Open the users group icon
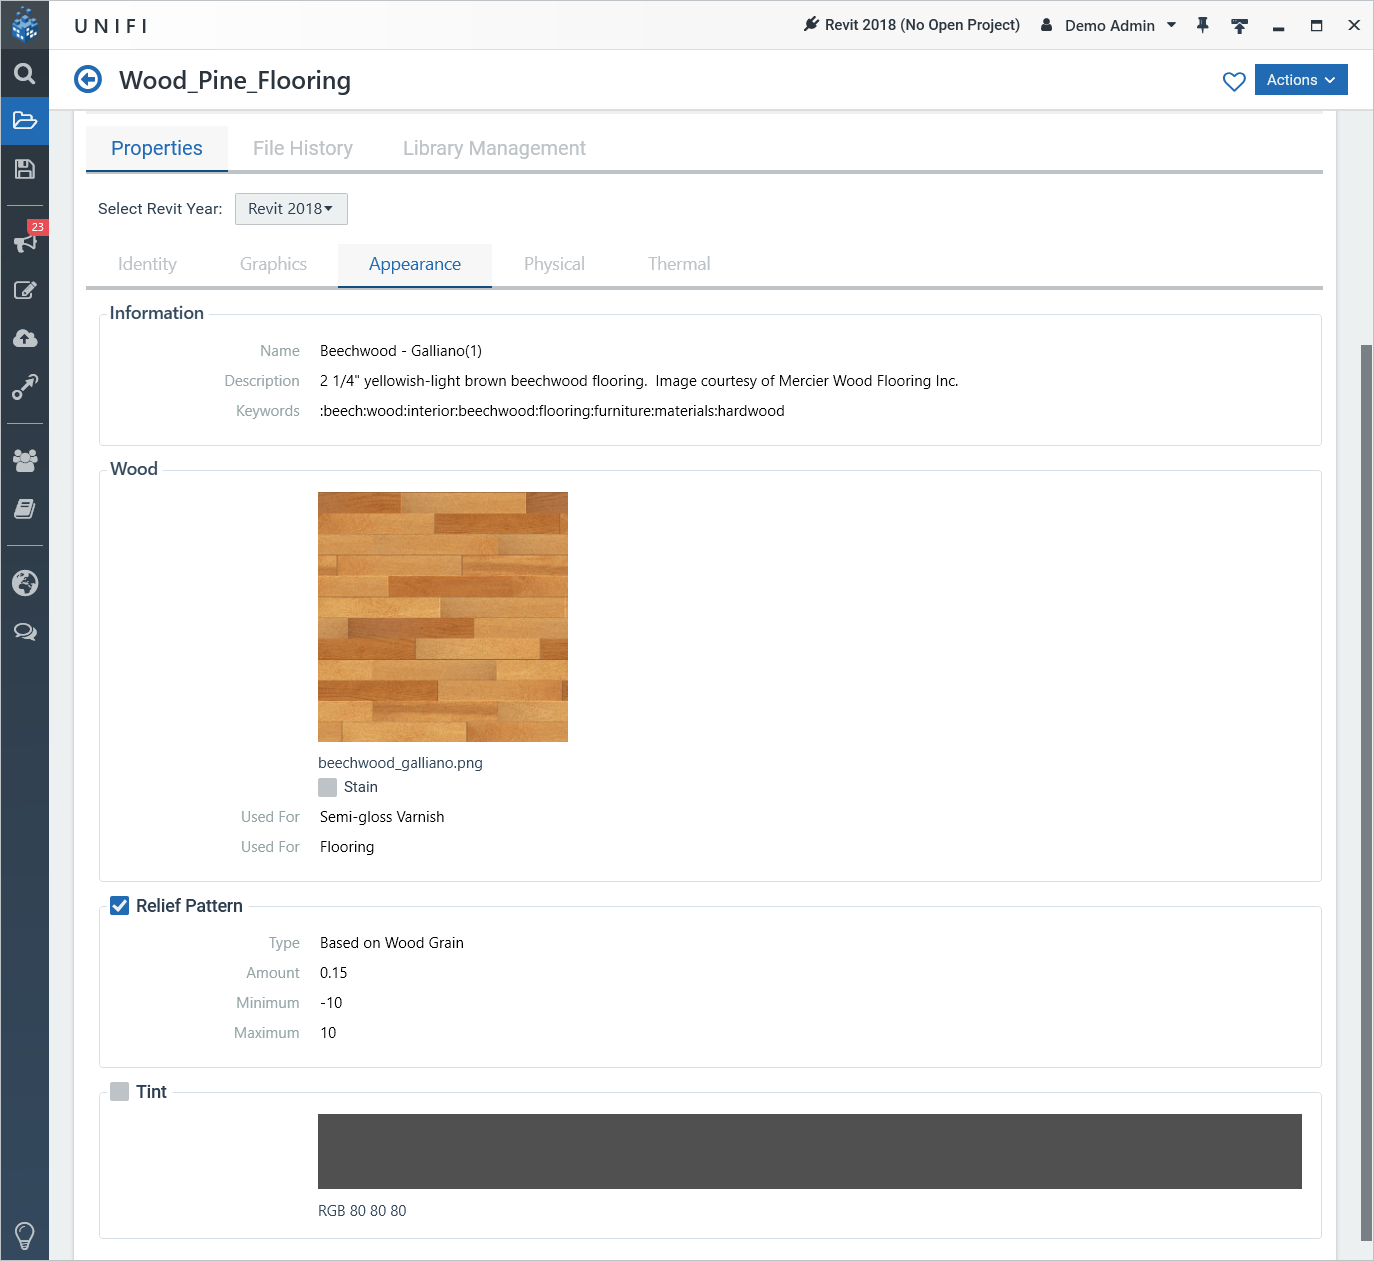Screen dimensions: 1374x1261 pyautogui.click(x=25, y=460)
